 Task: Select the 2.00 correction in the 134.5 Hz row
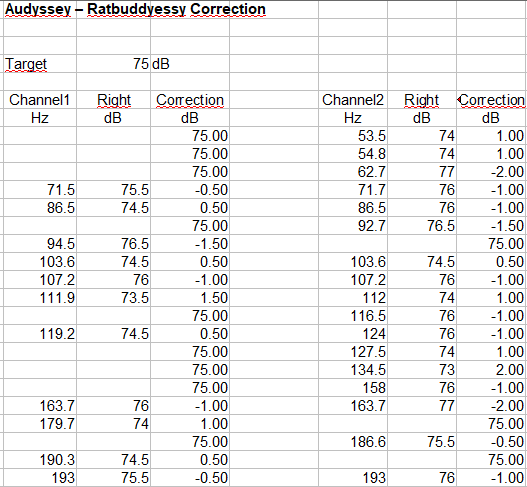491,370
